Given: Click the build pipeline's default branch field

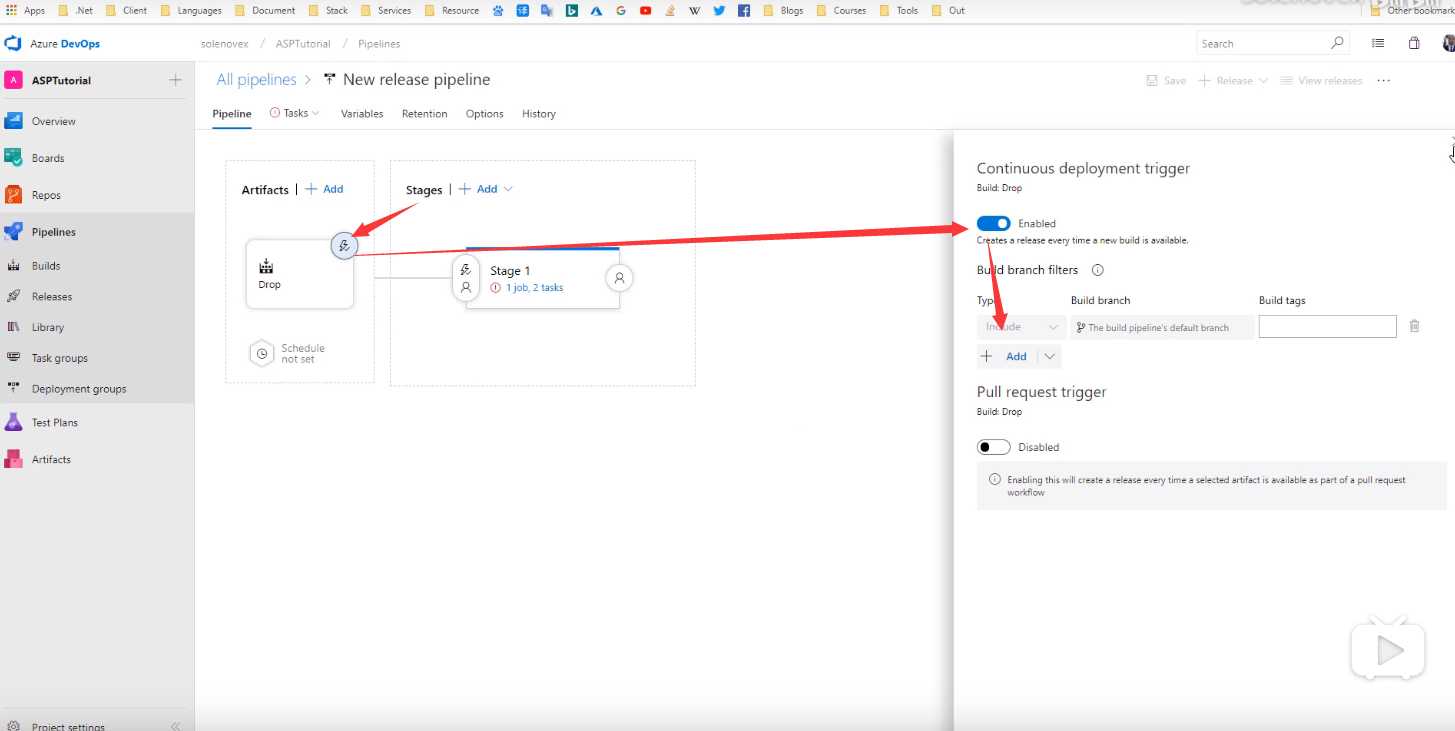Looking at the screenshot, I should (x=1162, y=327).
